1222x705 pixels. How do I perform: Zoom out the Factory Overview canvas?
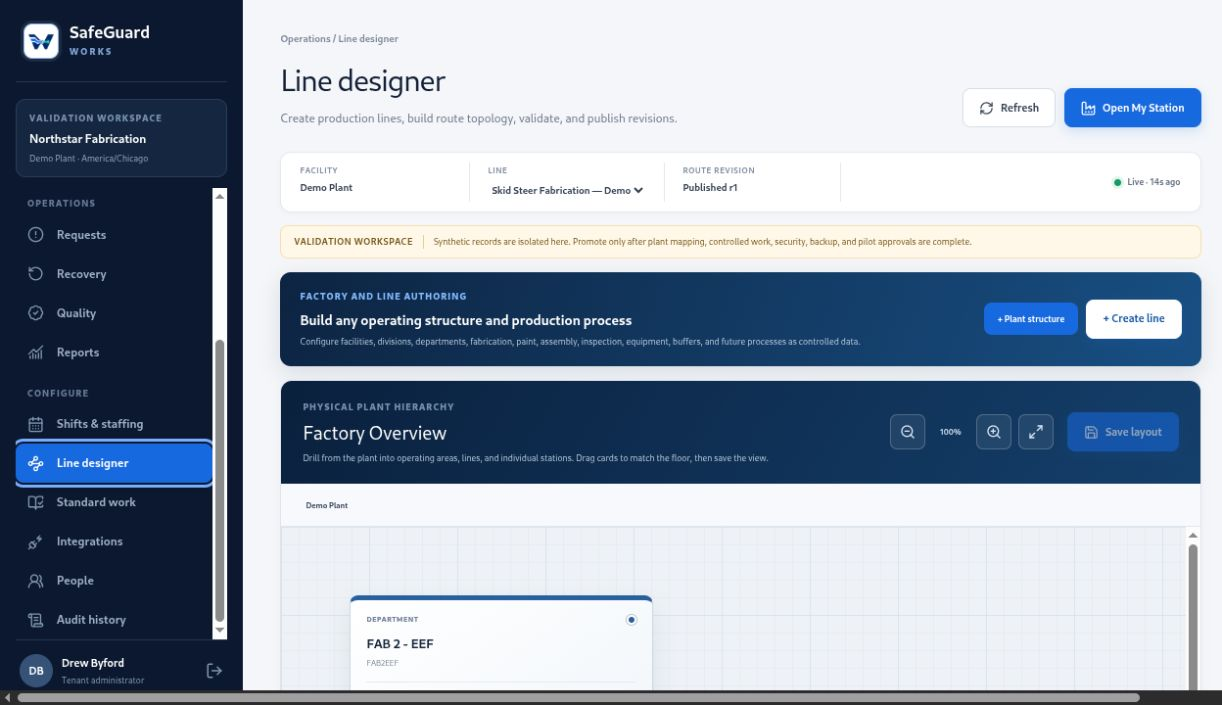tap(908, 432)
